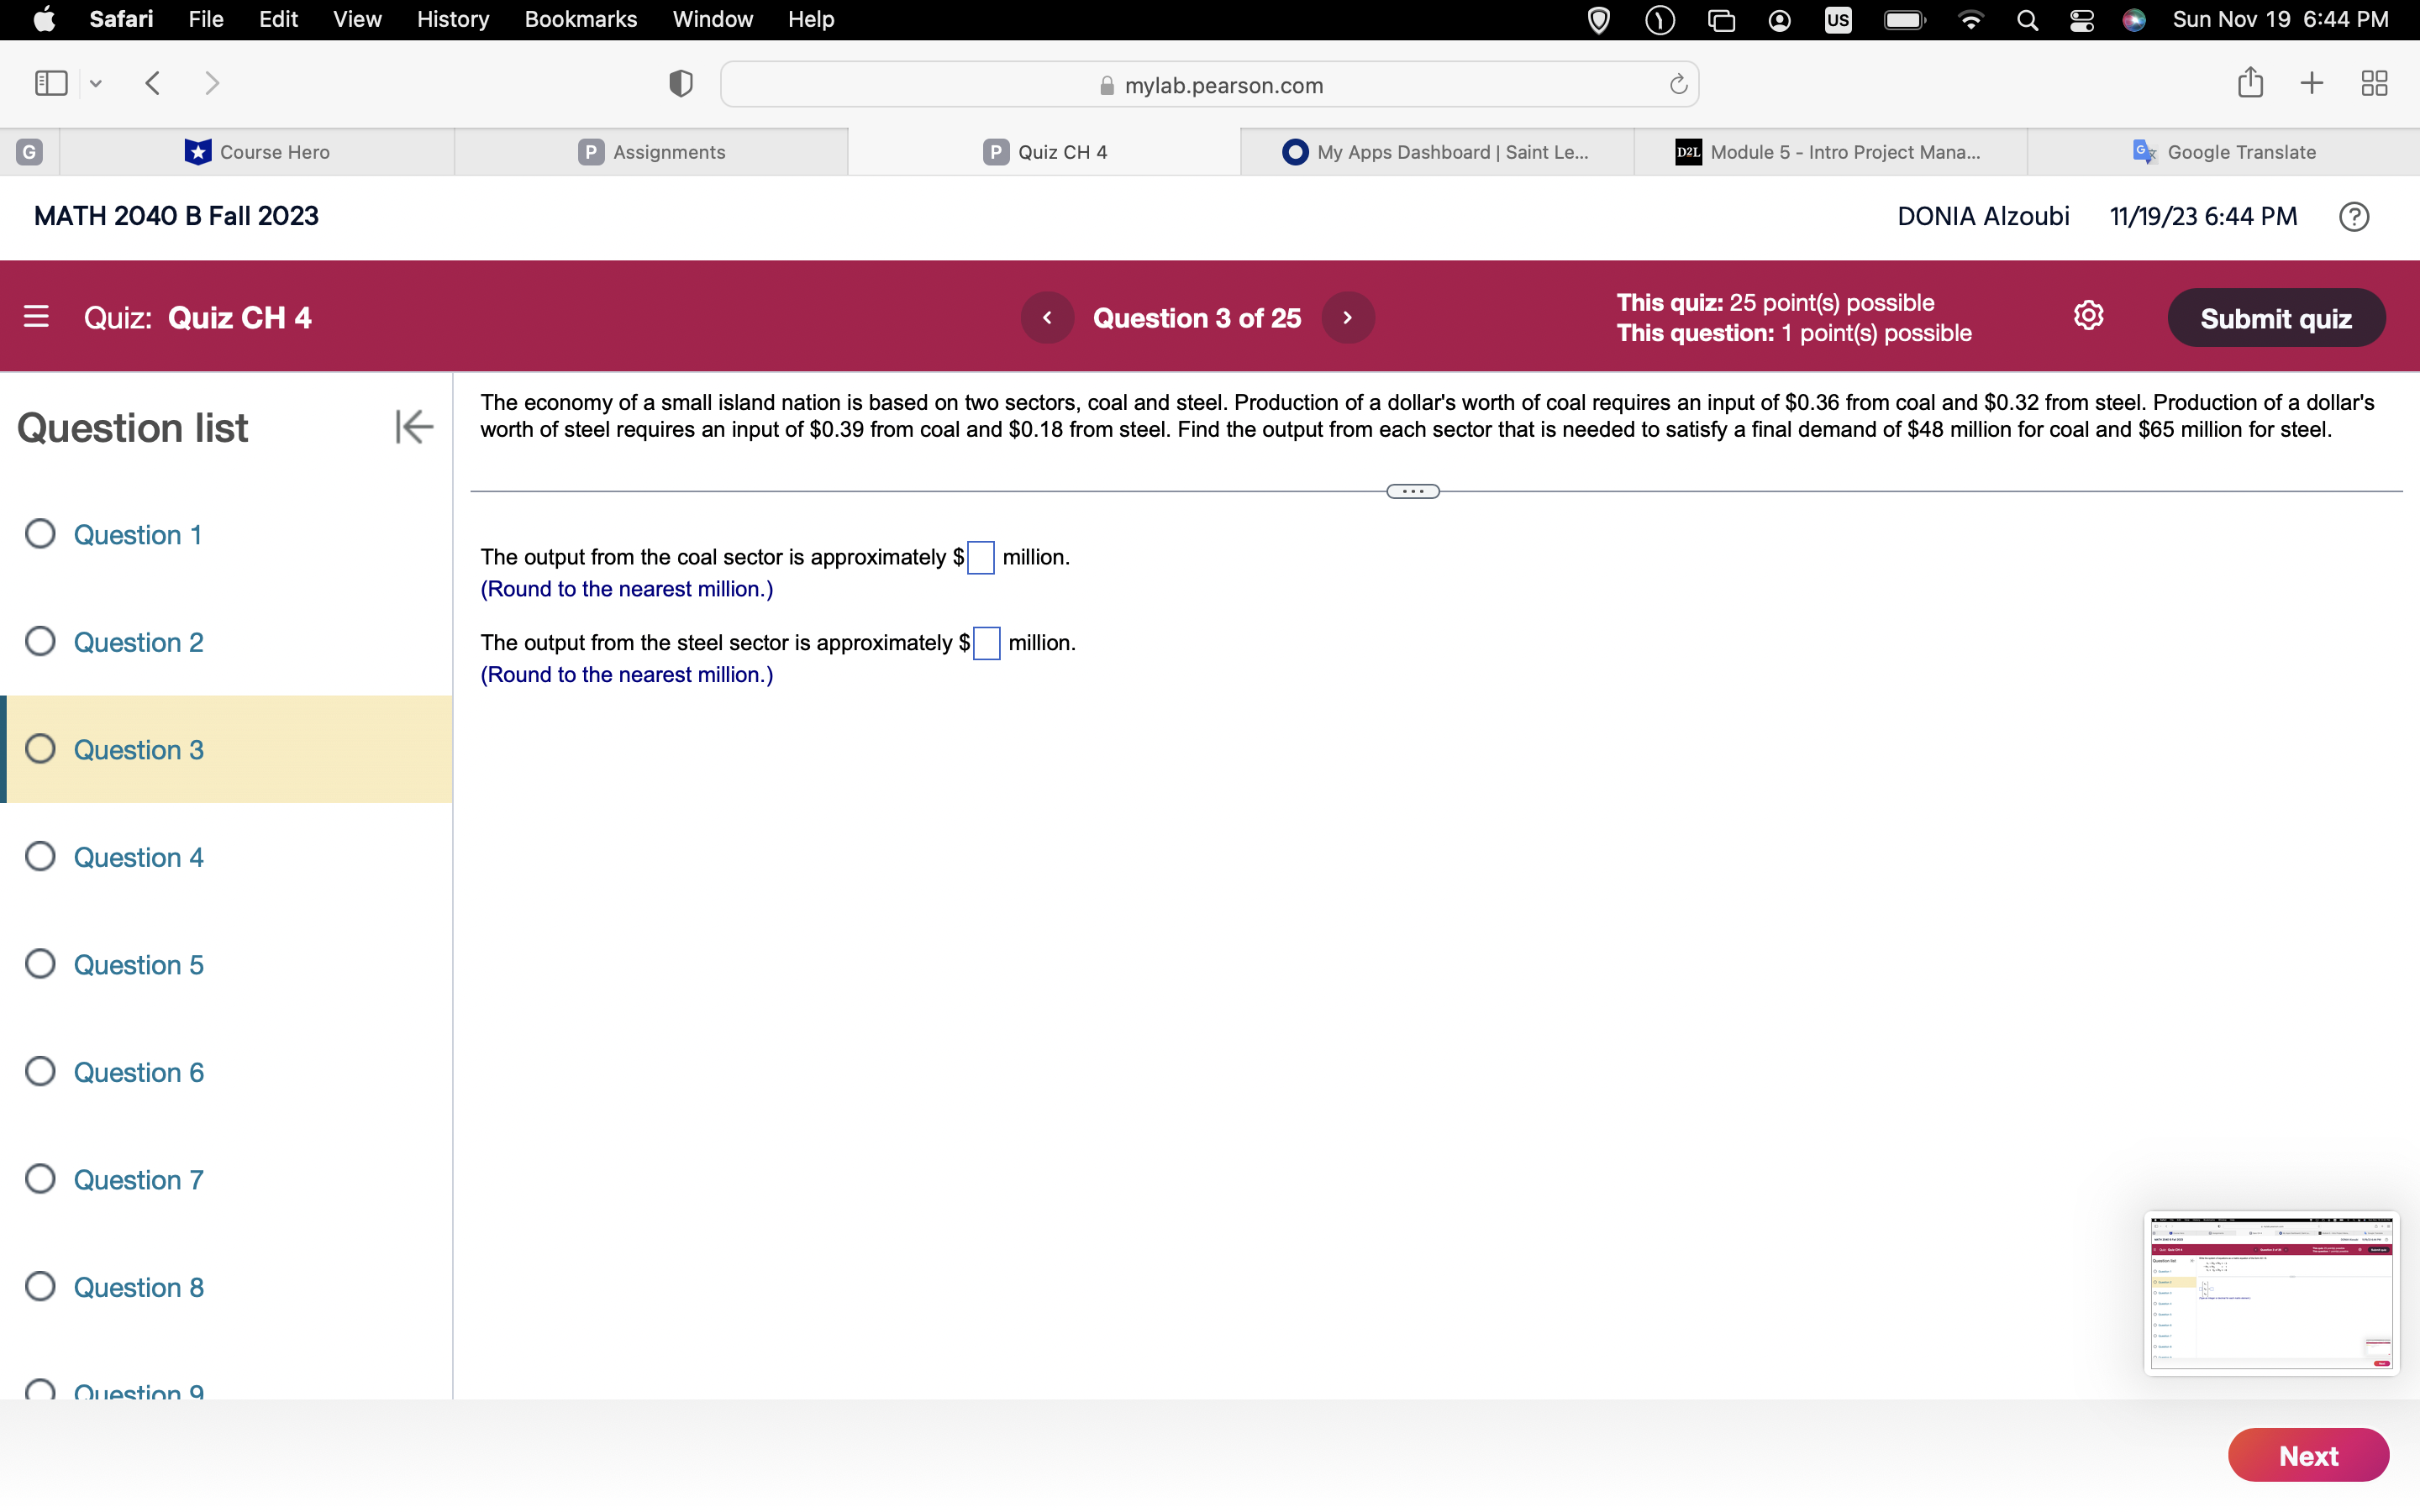This screenshot has height=1512, width=2420.
Task: Switch to the Course Hero tab
Action: coord(257,152)
